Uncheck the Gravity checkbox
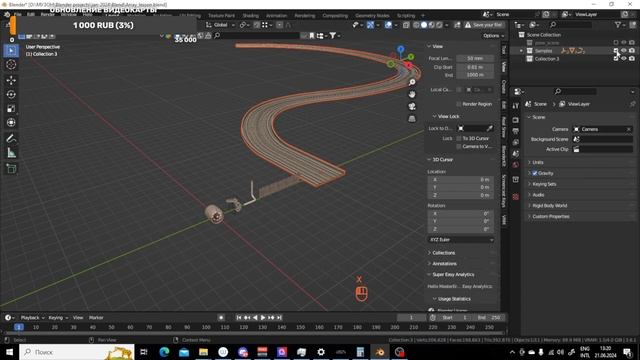Image resolution: width=640 pixels, height=360 pixels. (535, 173)
